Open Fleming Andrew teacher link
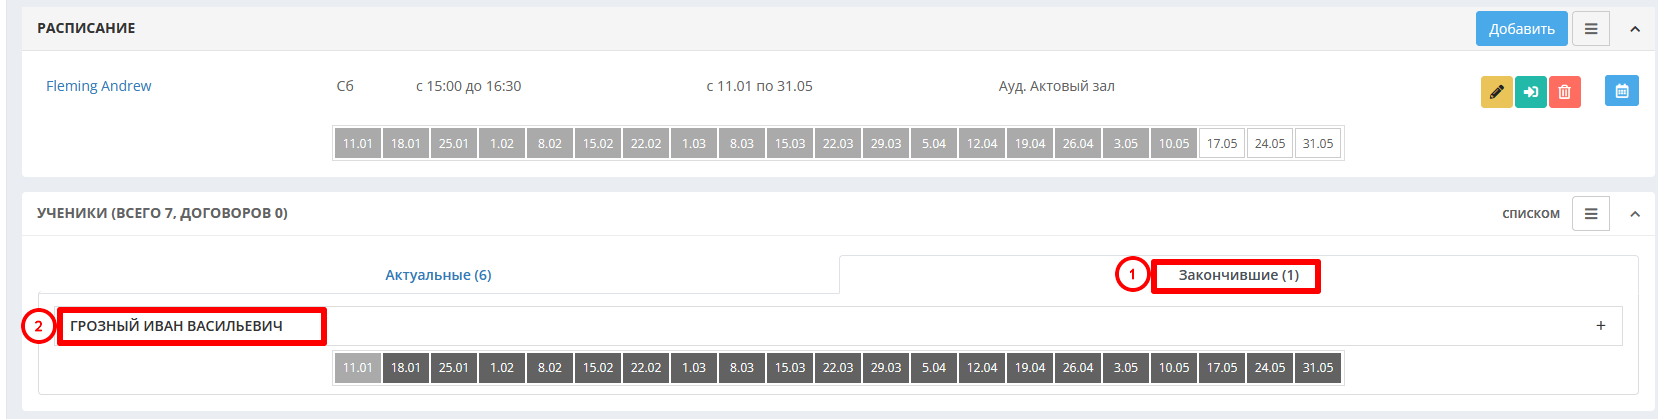This screenshot has width=1658, height=419. pyautogui.click(x=99, y=86)
